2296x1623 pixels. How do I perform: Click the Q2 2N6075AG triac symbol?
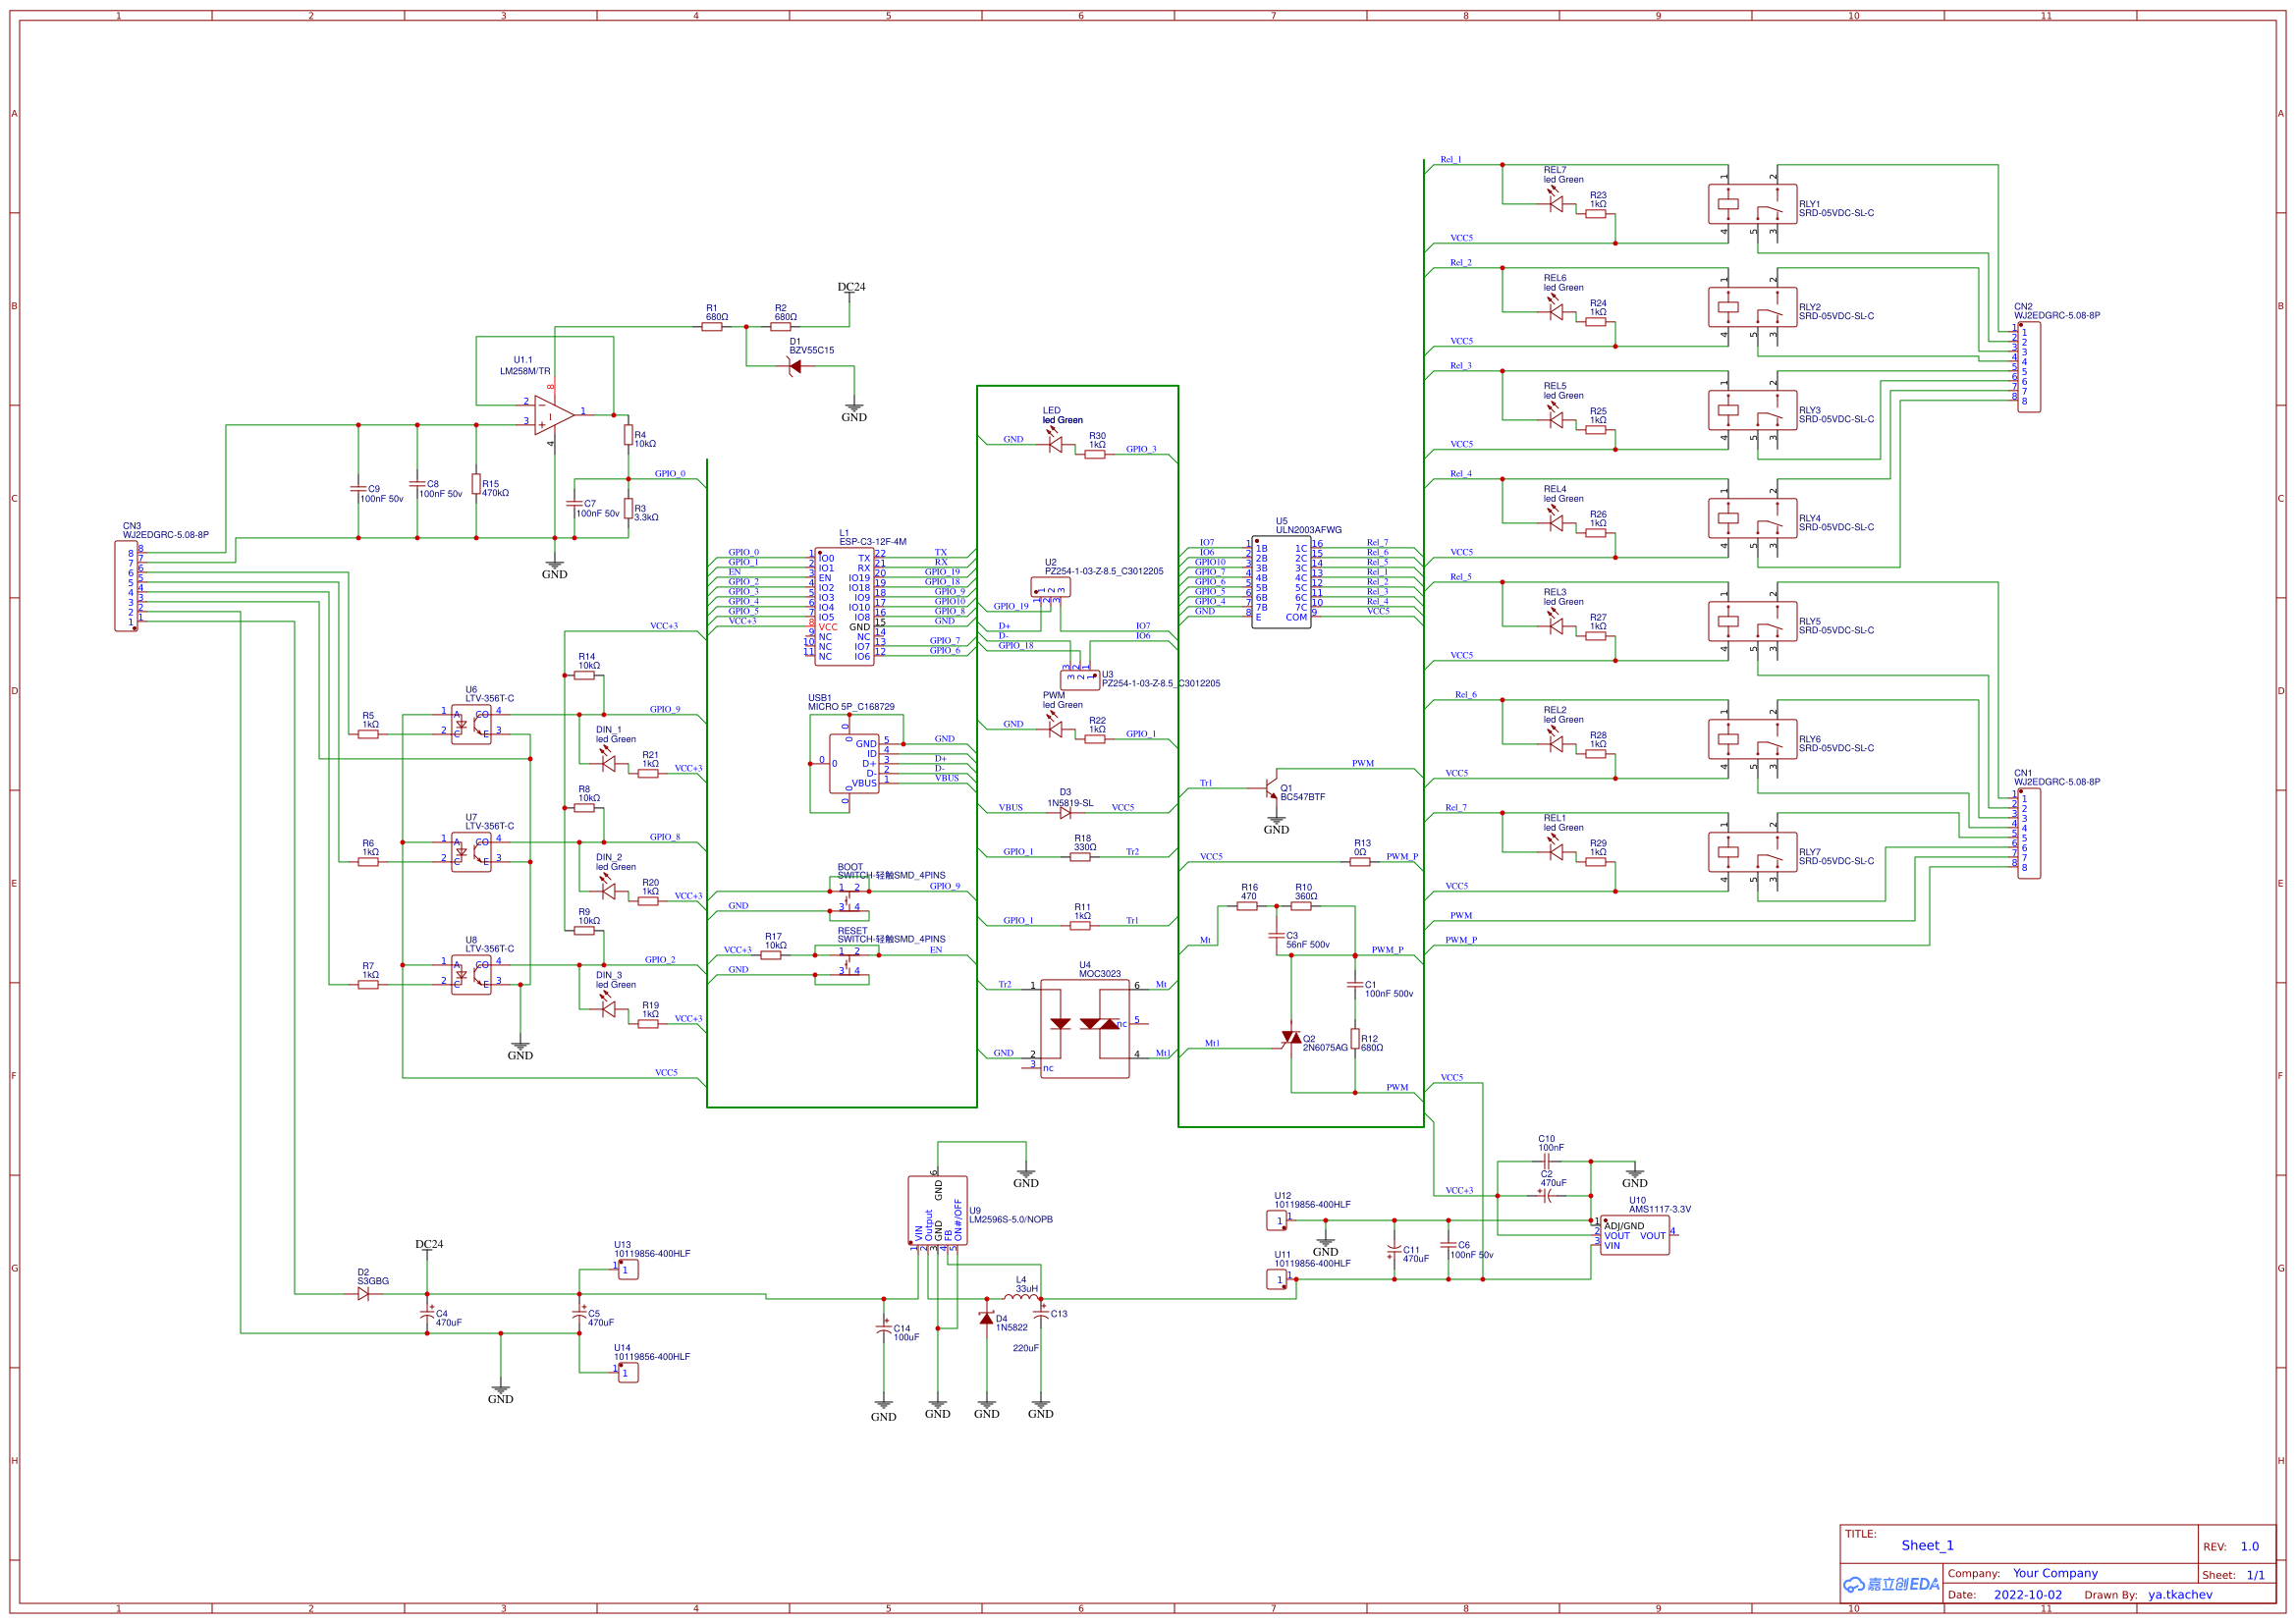click(1291, 1039)
